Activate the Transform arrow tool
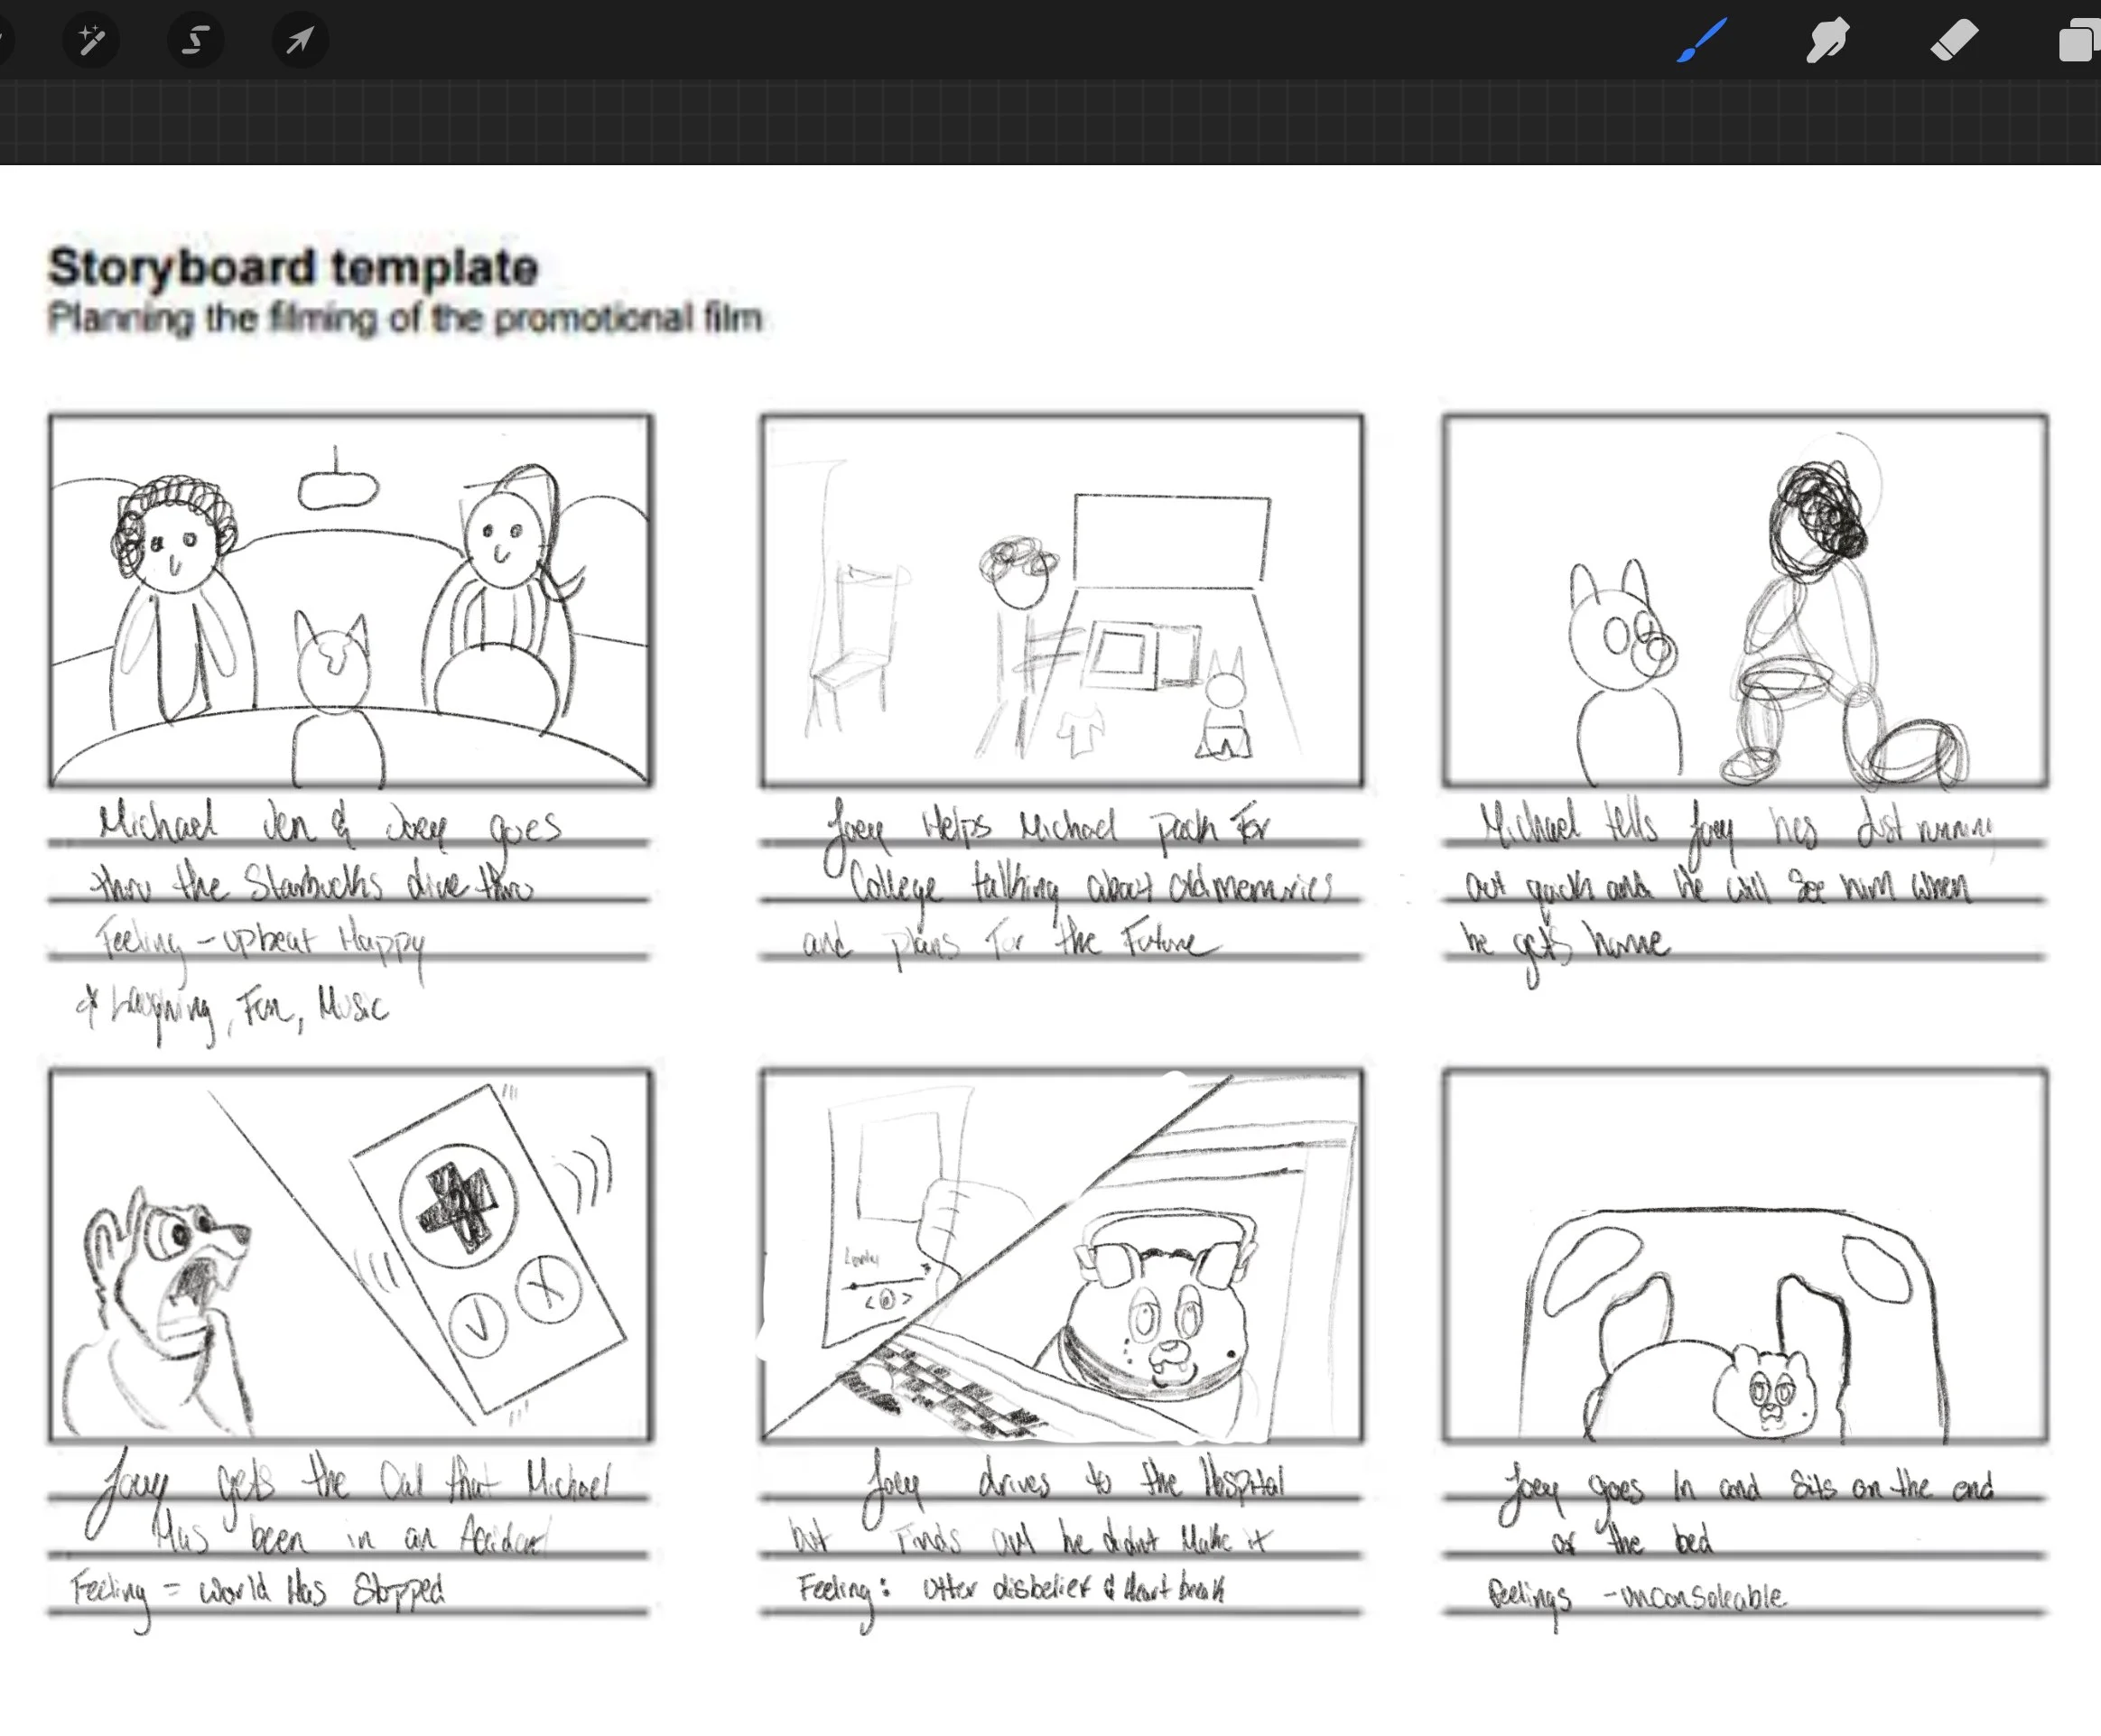The image size is (2101, 1736). coord(299,40)
